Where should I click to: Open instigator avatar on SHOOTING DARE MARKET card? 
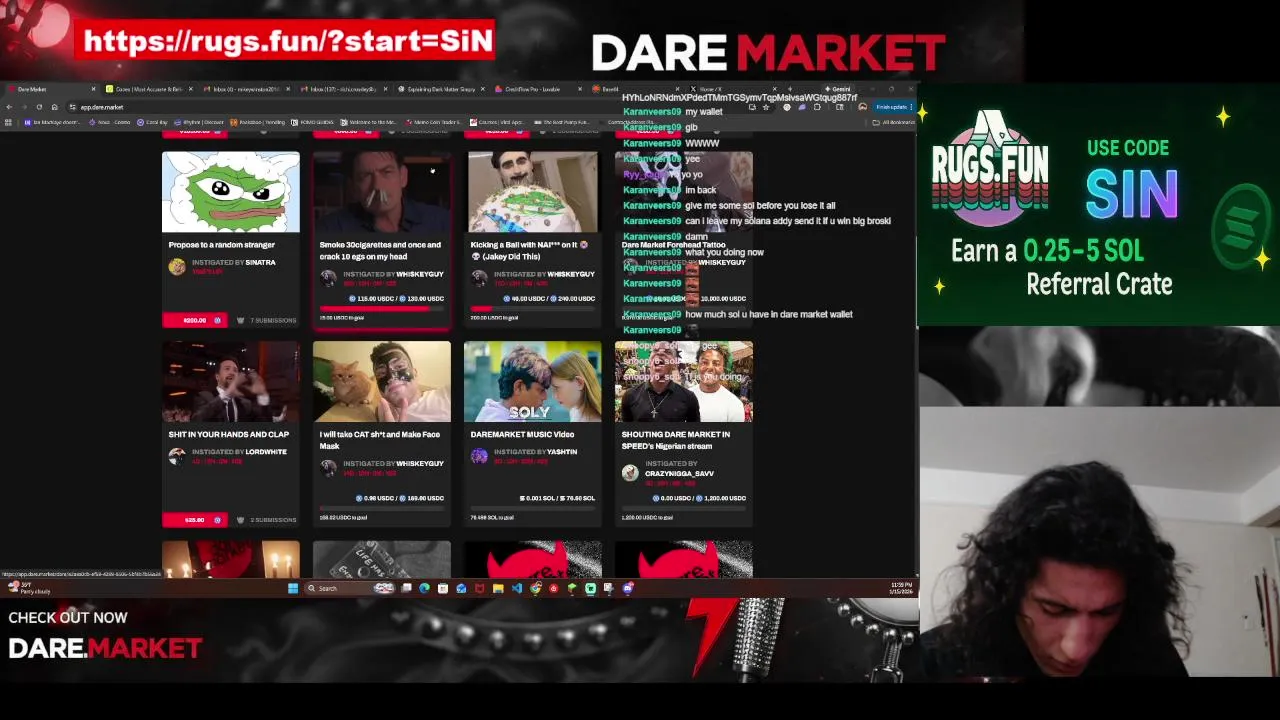click(x=630, y=473)
